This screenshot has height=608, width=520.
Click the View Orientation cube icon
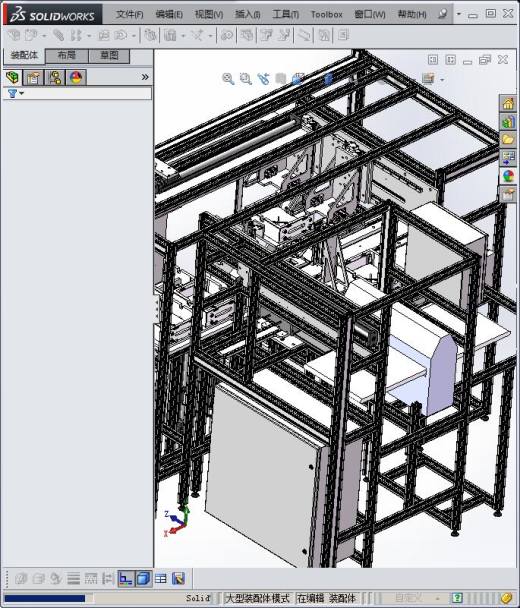[x=297, y=79]
